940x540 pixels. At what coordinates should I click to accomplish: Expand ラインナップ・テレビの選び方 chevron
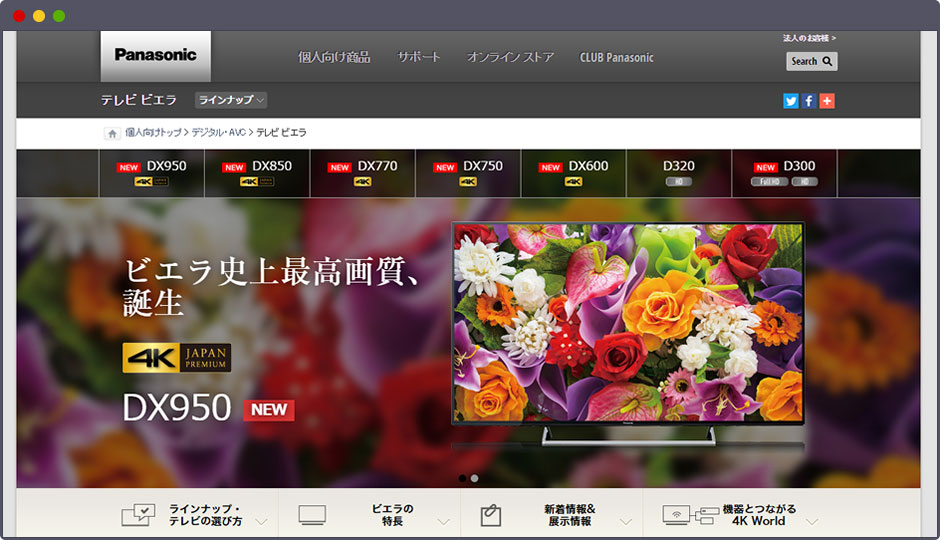tap(261, 522)
